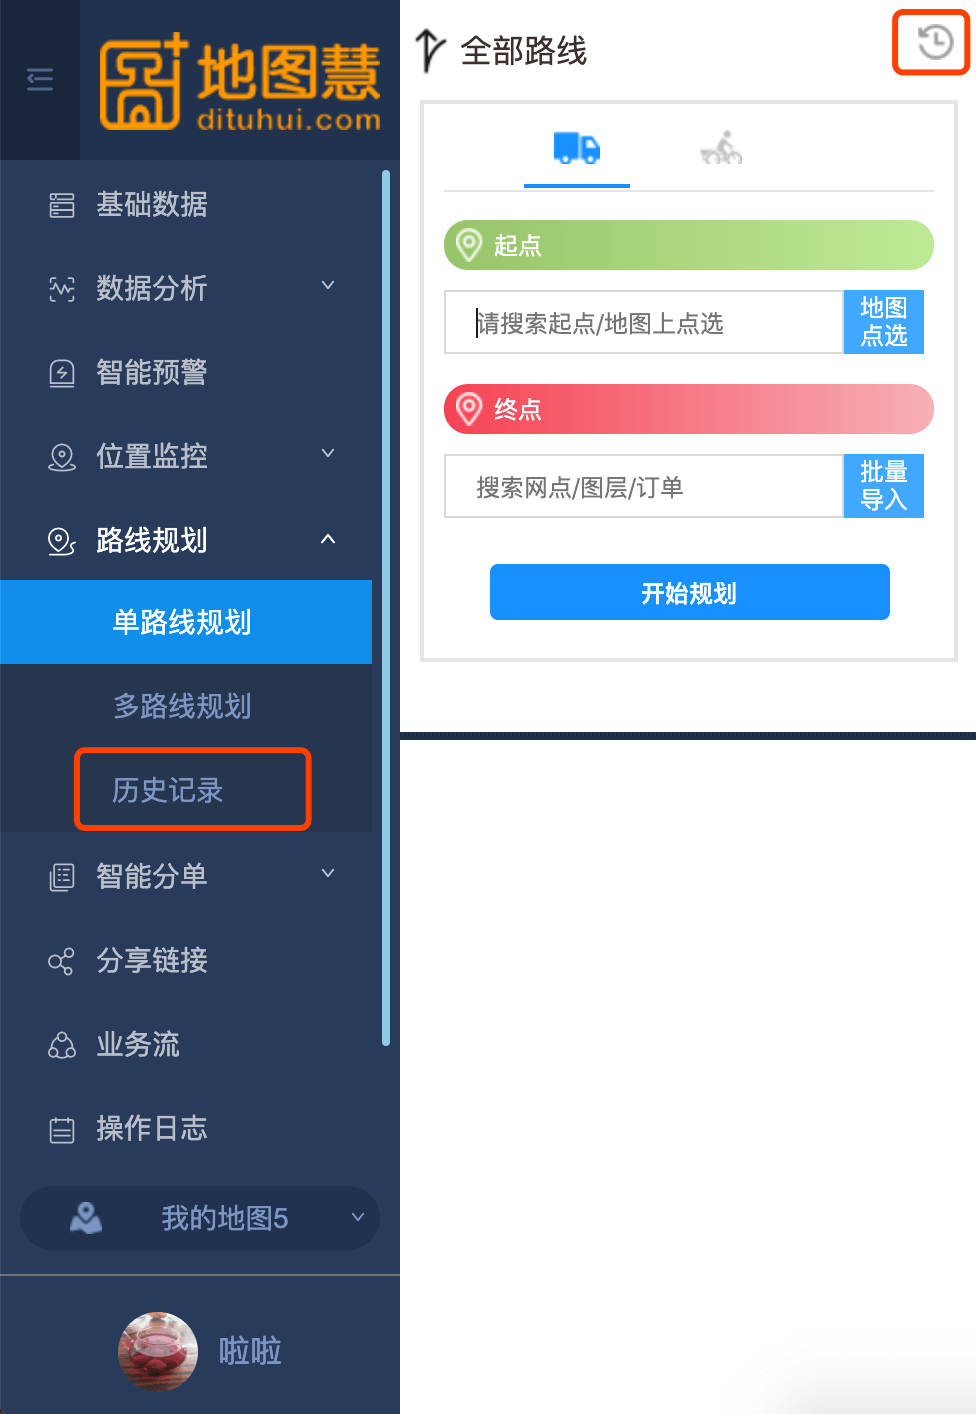Image resolution: width=976 pixels, height=1414 pixels.
Task: Click the 分享链接 share icon
Action: tap(62, 961)
